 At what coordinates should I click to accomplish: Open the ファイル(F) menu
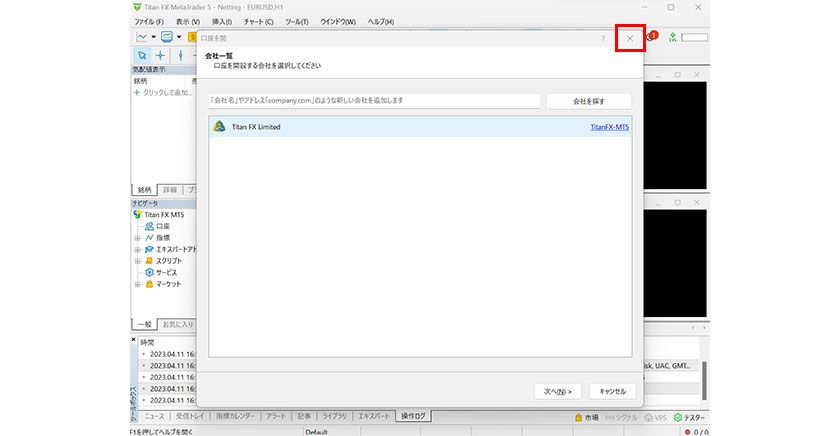point(149,22)
